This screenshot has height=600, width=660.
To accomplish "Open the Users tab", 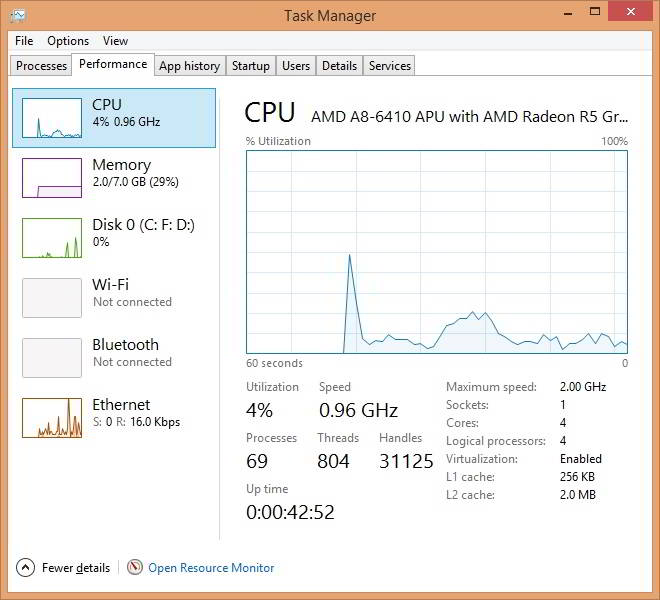I will tap(296, 66).
